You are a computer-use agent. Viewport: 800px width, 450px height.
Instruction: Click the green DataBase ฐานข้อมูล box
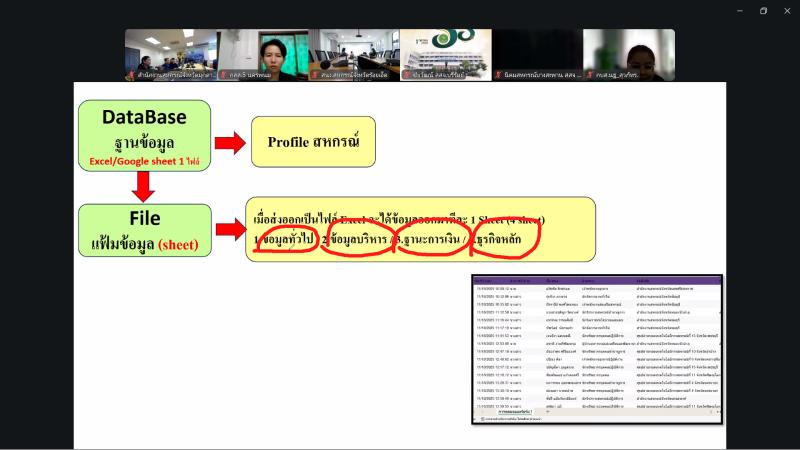point(146,133)
